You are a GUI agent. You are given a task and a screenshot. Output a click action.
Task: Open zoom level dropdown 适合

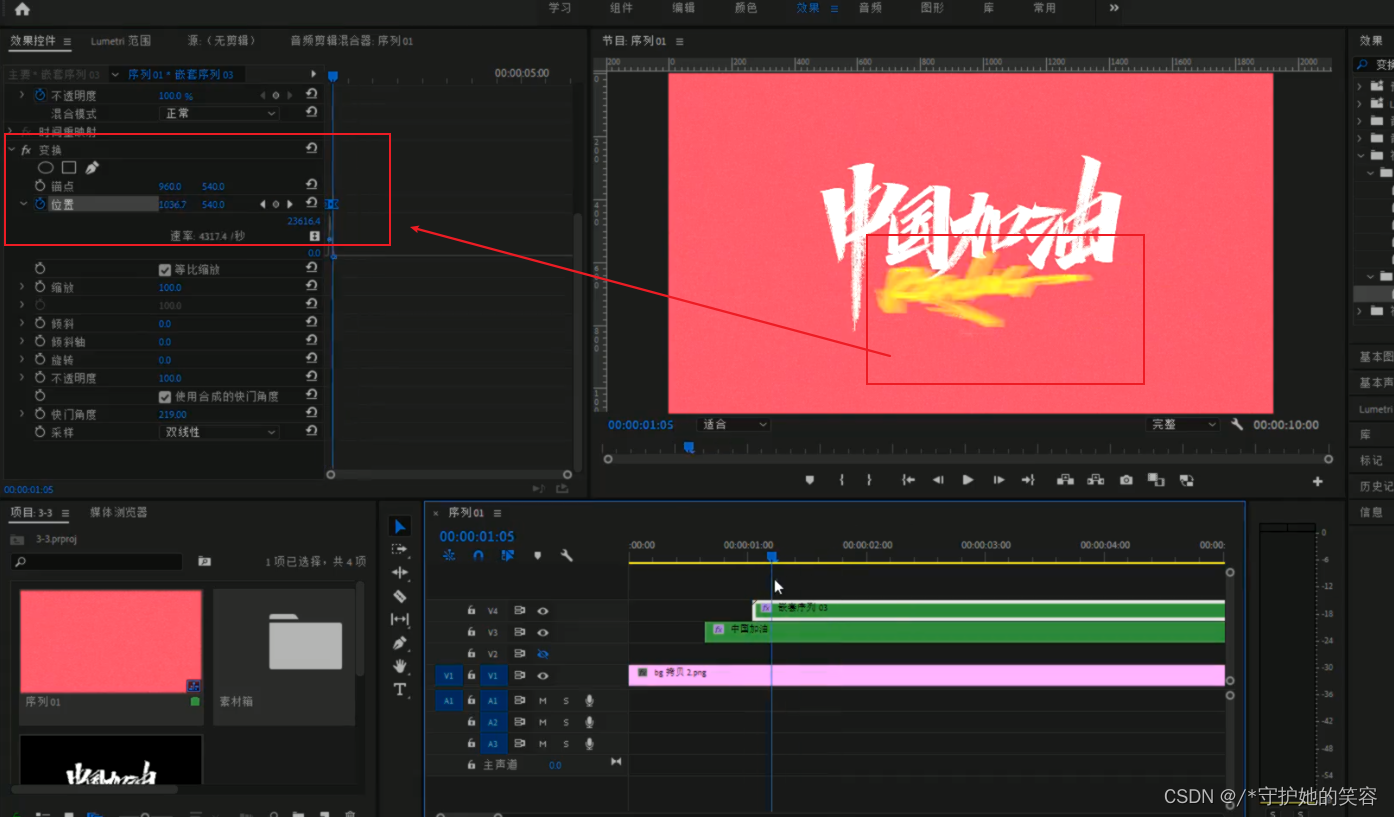click(735, 424)
